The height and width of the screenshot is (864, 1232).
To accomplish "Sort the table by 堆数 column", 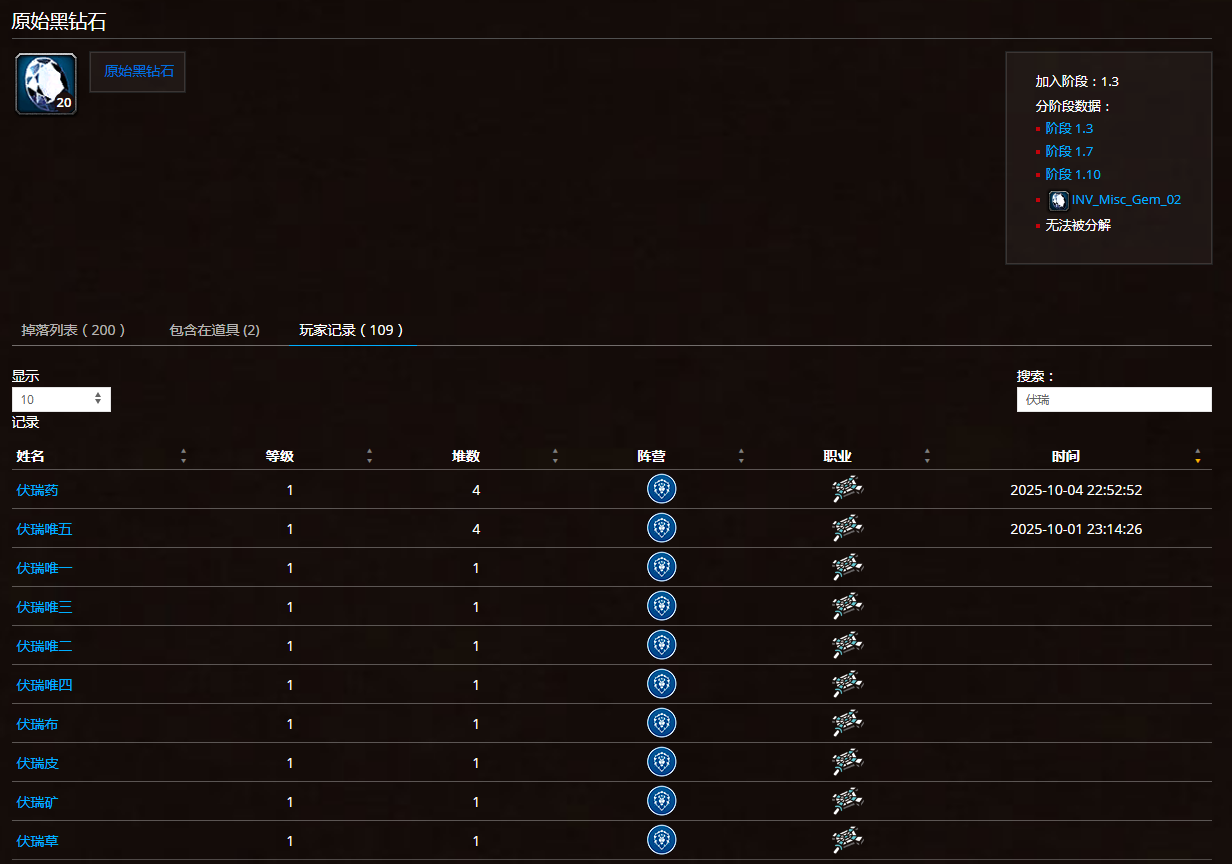I will pyautogui.click(x=466, y=456).
